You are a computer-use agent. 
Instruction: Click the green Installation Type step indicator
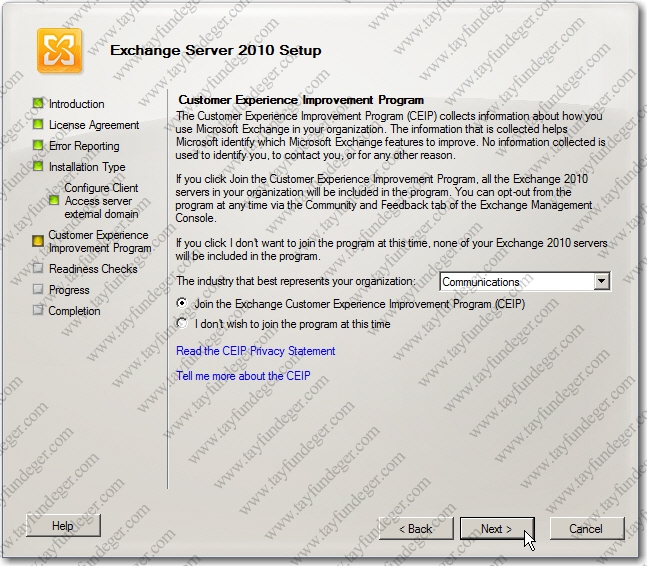point(38,166)
